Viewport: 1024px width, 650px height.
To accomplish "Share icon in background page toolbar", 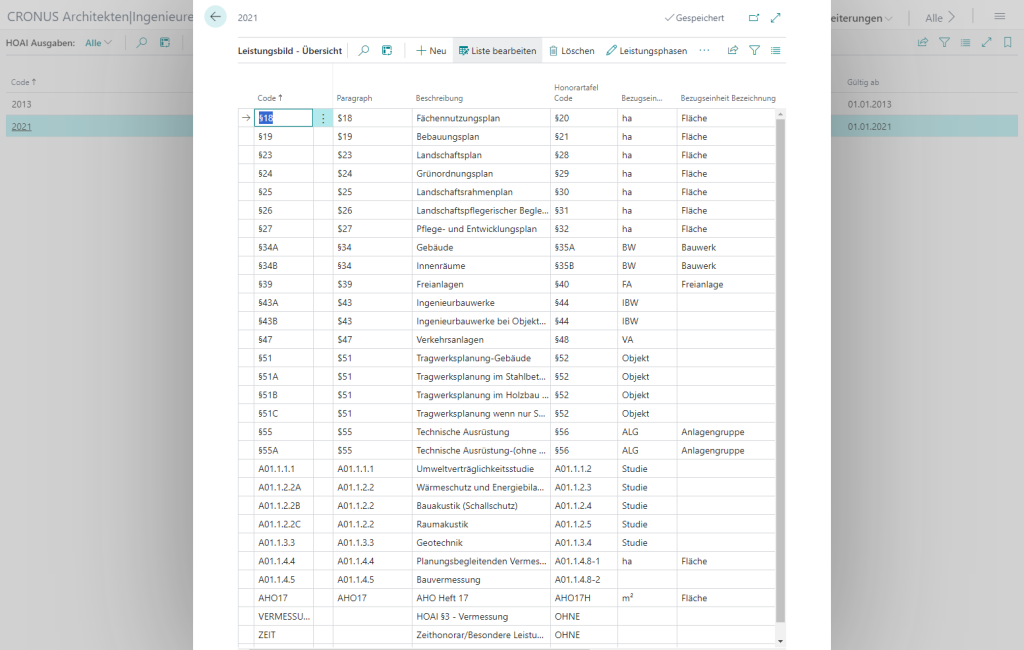I will [923, 42].
